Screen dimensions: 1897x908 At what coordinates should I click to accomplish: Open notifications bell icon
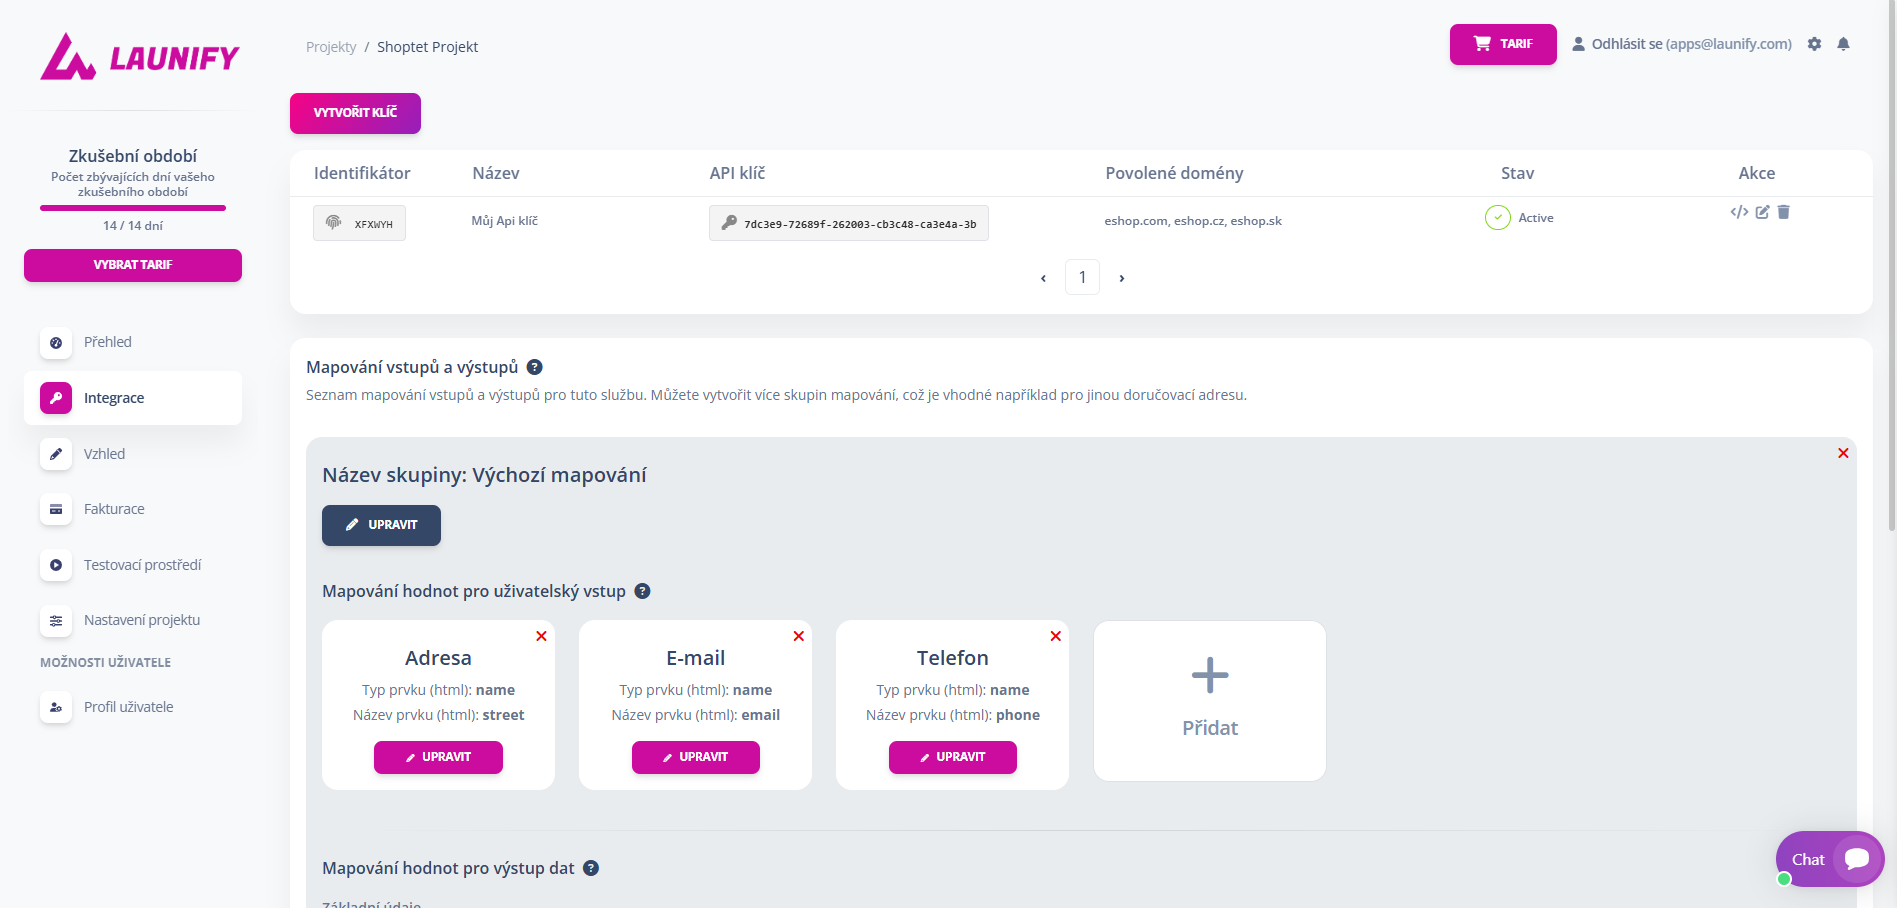click(x=1843, y=44)
